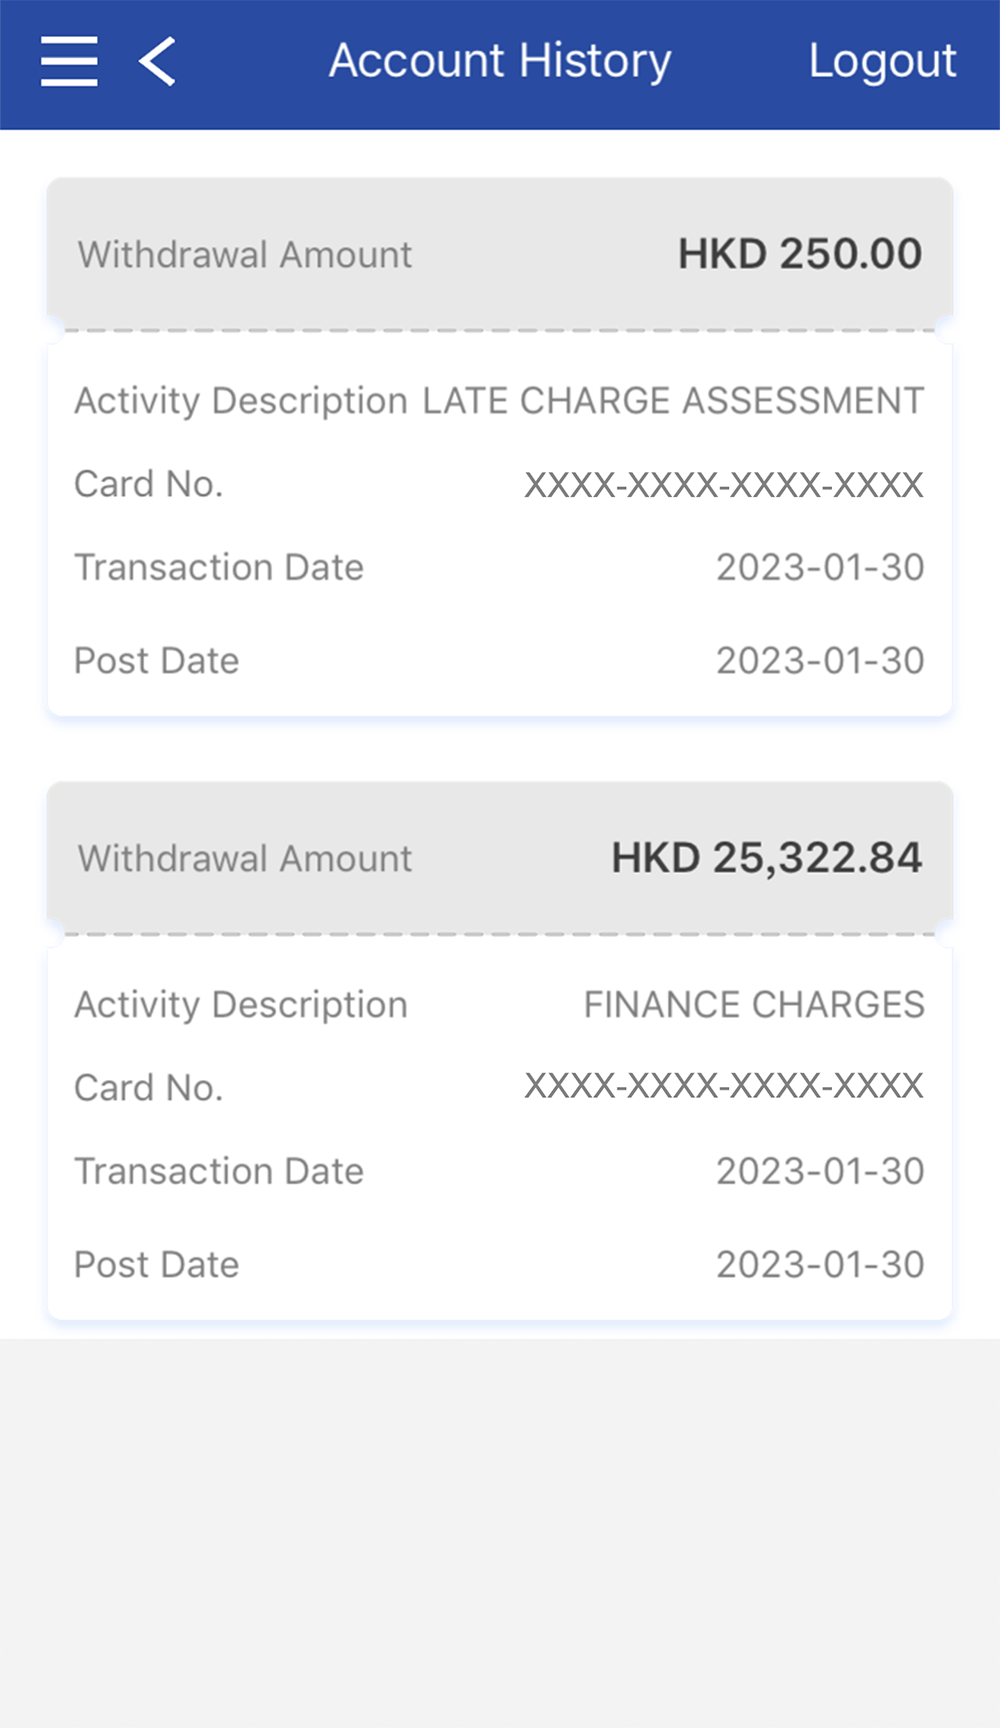1000x1728 pixels.
Task: Tap the back arrow icon
Action: (158, 61)
